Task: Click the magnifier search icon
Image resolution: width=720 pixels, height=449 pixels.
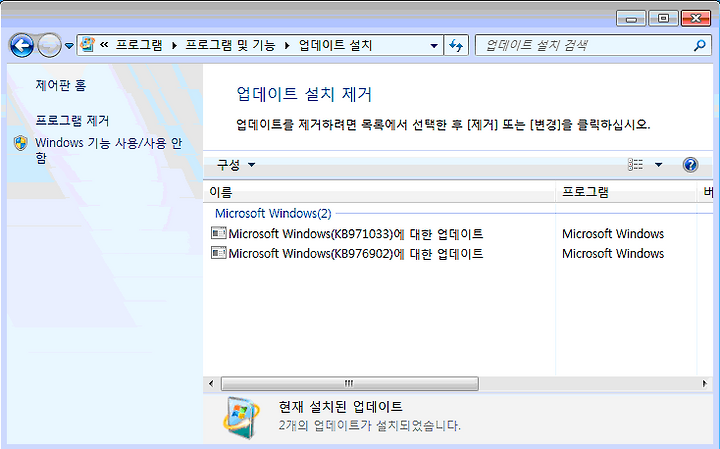Action: pyautogui.click(x=700, y=45)
